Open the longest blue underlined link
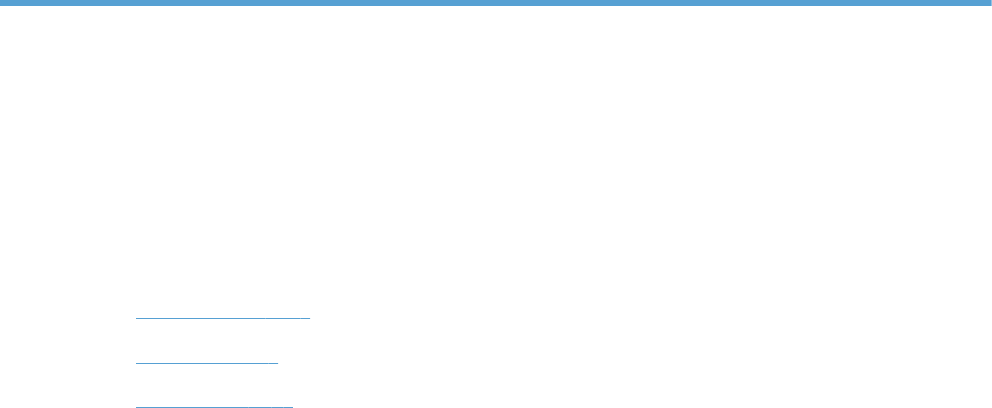The image size is (992, 408). (223, 317)
